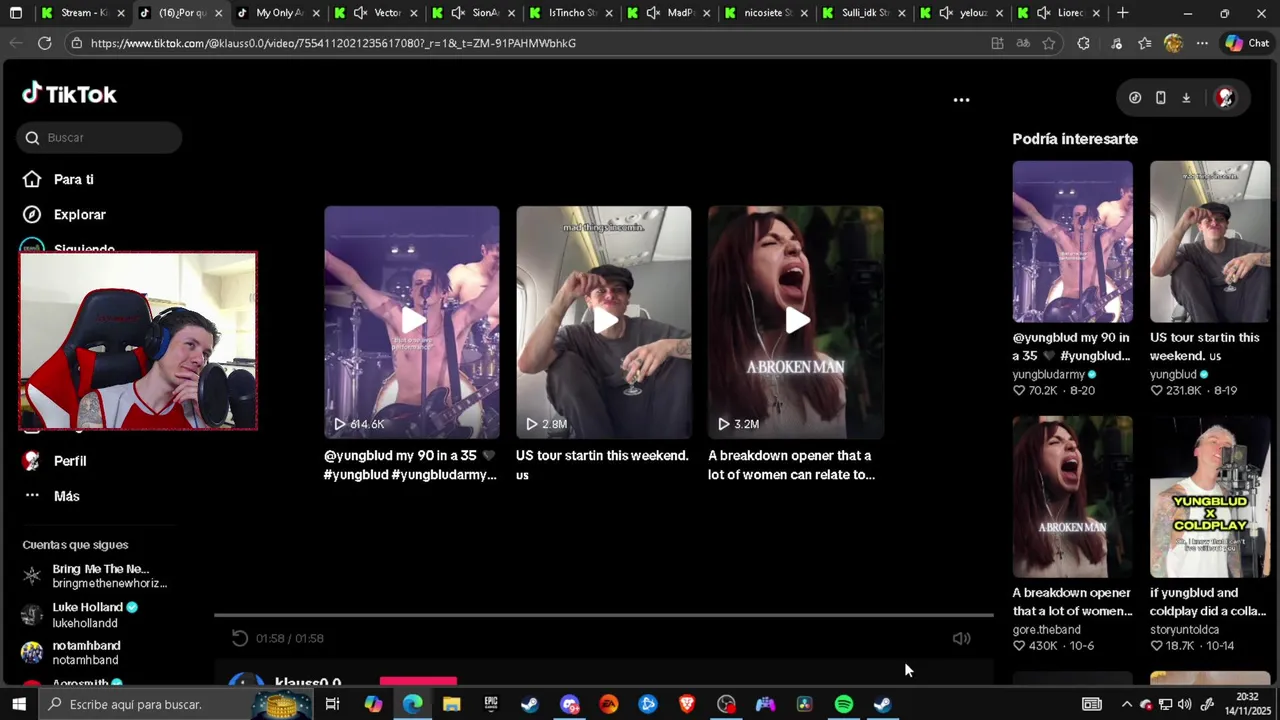Open Microsoft Edge taskbar icon
Viewport: 1280px width, 720px height.
click(x=412, y=704)
